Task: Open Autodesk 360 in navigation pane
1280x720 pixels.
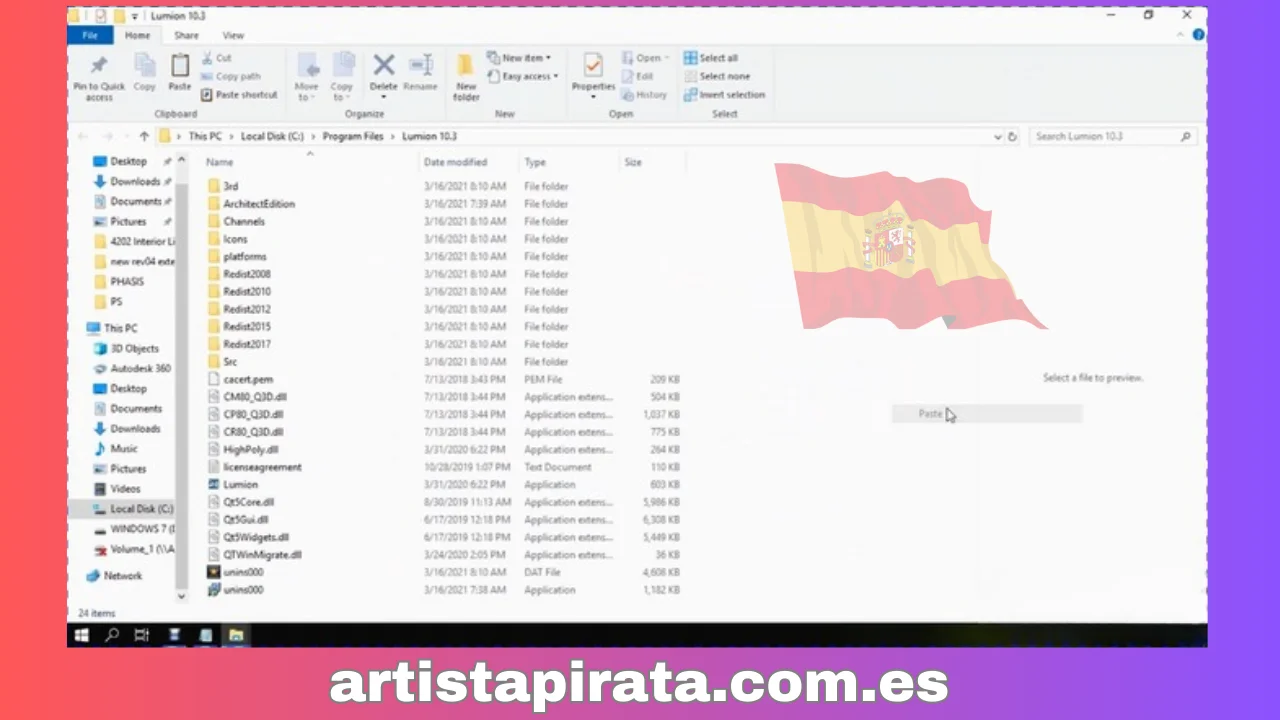Action: pyautogui.click(x=140, y=369)
